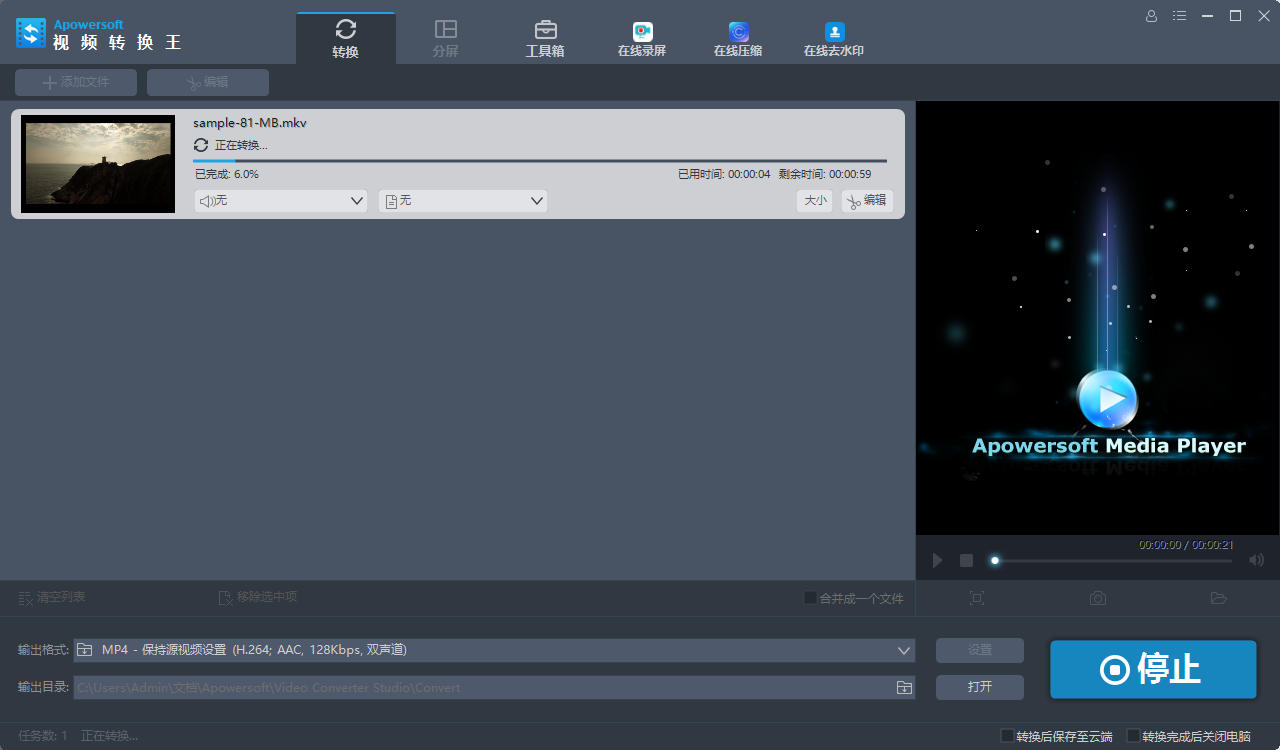Enable the 转换完成后关闭电脑 checkbox
The height and width of the screenshot is (750, 1280).
click(1133, 736)
